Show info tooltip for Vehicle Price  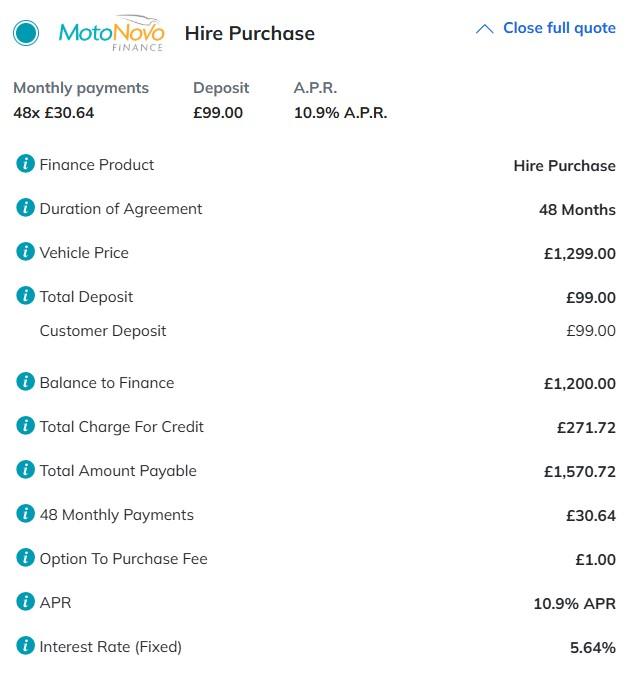[25, 252]
